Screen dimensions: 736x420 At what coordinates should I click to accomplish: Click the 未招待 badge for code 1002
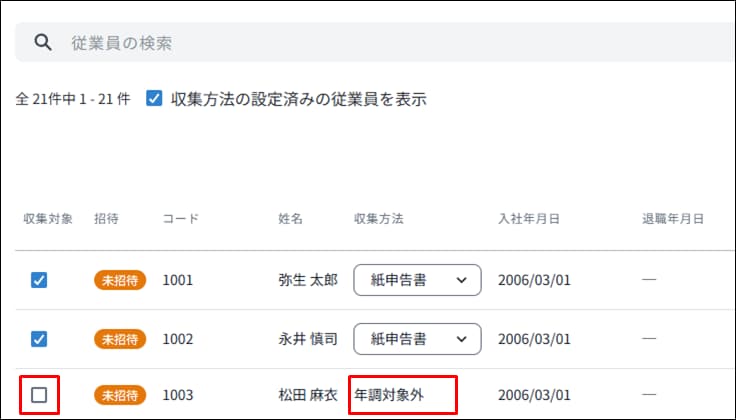point(120,338)
